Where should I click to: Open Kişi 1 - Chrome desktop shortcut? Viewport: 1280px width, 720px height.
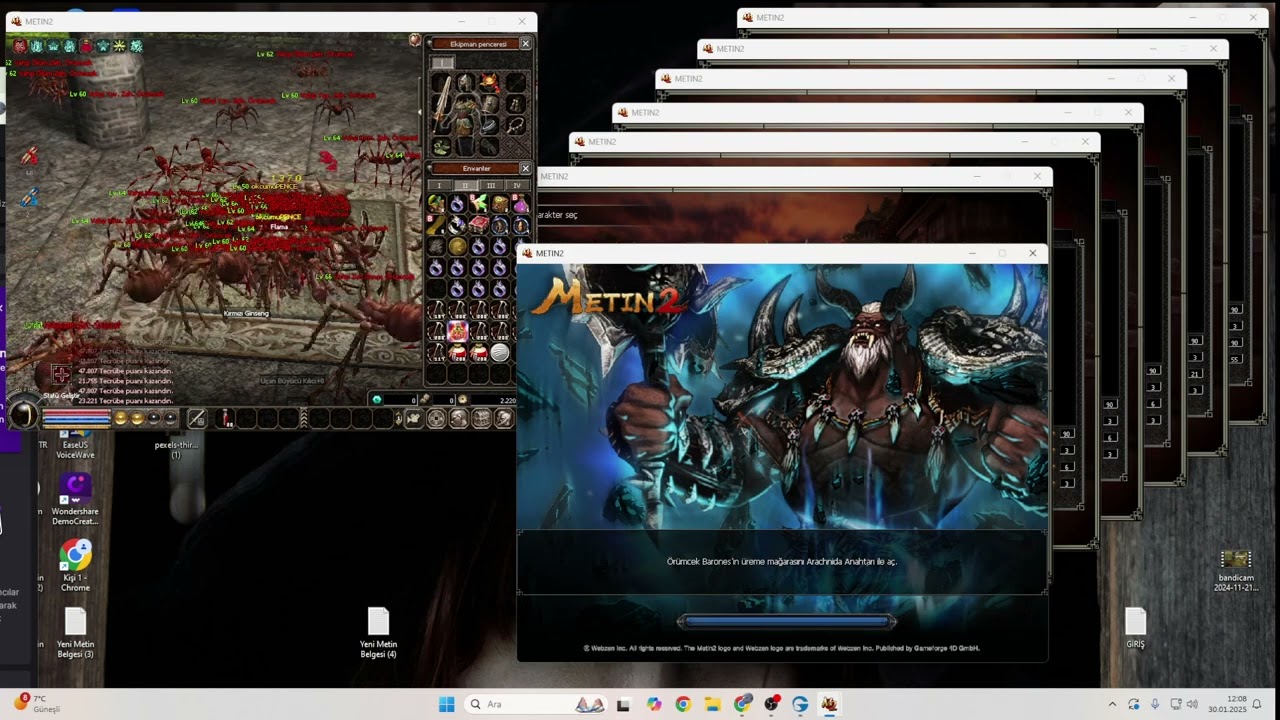click(75, 566)
